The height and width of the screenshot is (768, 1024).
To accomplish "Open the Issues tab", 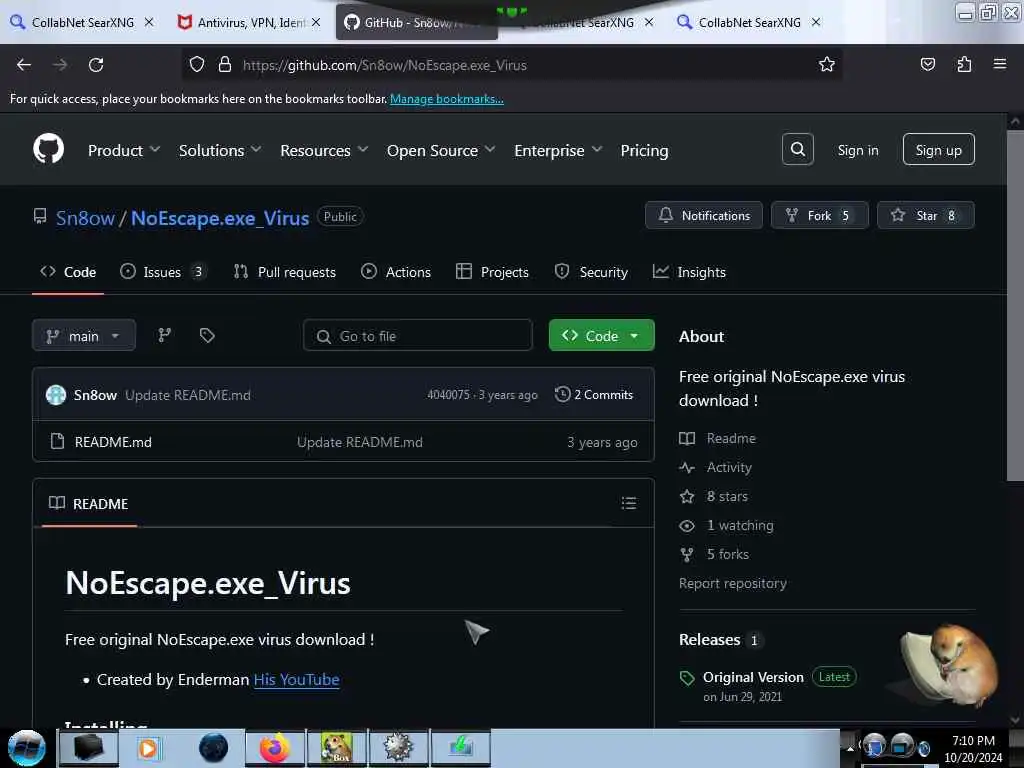I will (163, 272).
